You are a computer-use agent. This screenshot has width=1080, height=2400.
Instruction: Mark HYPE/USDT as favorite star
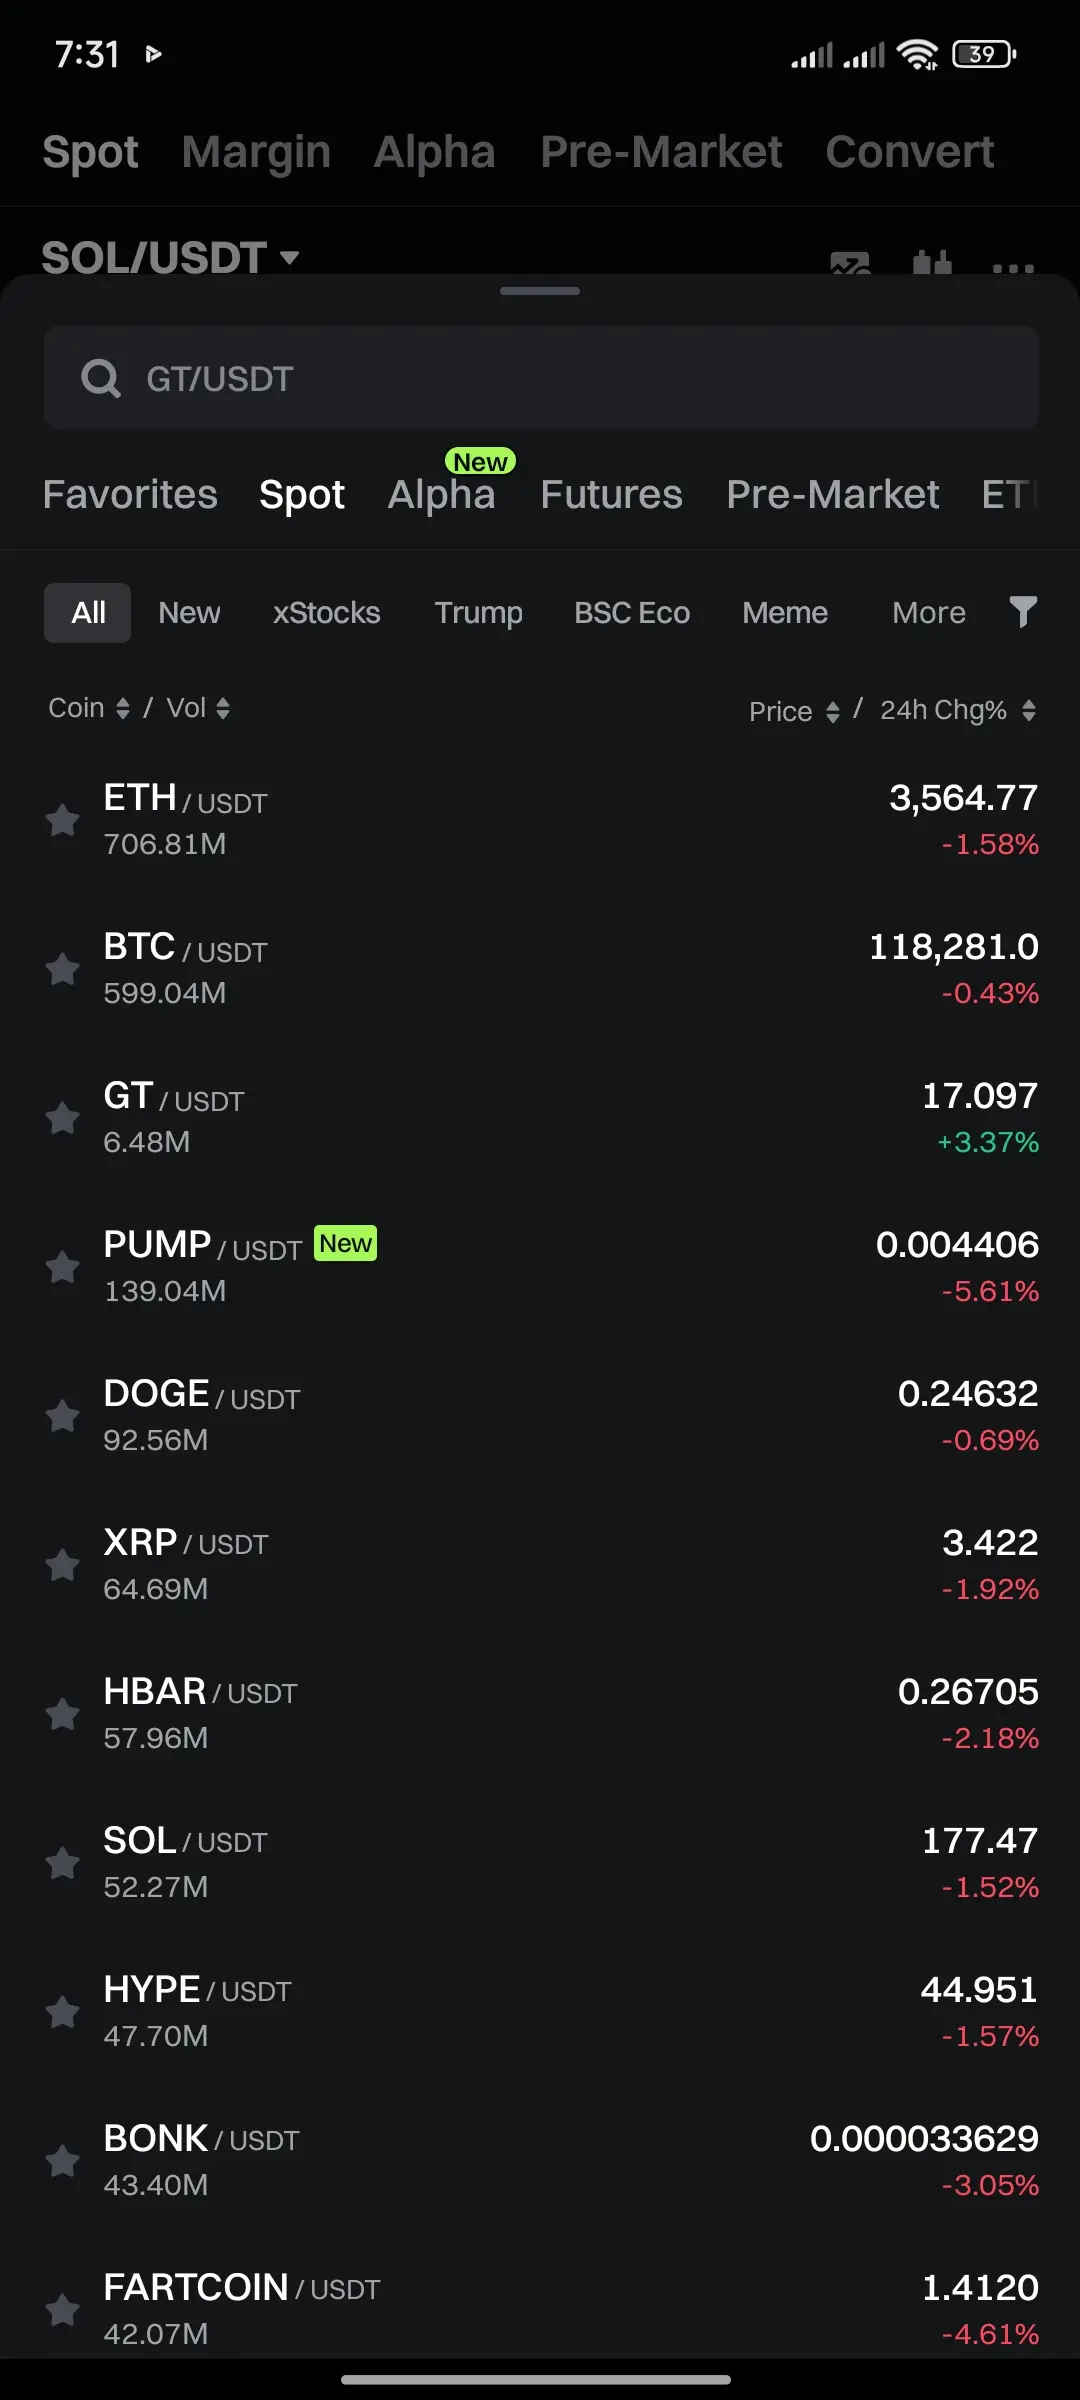coord(62,2012)
